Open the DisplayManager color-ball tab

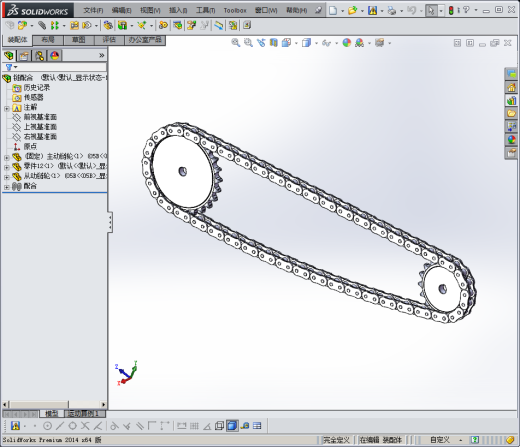[55, 56]
